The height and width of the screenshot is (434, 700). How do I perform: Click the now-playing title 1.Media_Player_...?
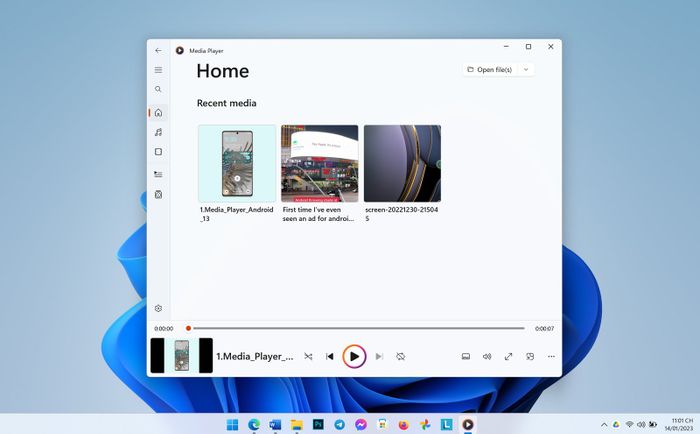[255, 356]
